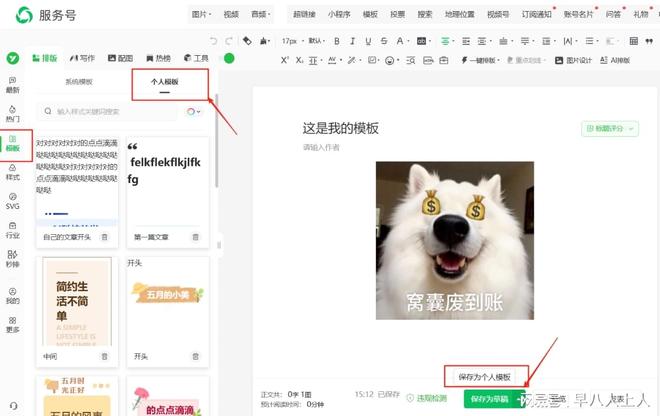Click the 保存为个人模板 button
The height and width of the screenshot is (416, 660).
(x=484, y=377)
